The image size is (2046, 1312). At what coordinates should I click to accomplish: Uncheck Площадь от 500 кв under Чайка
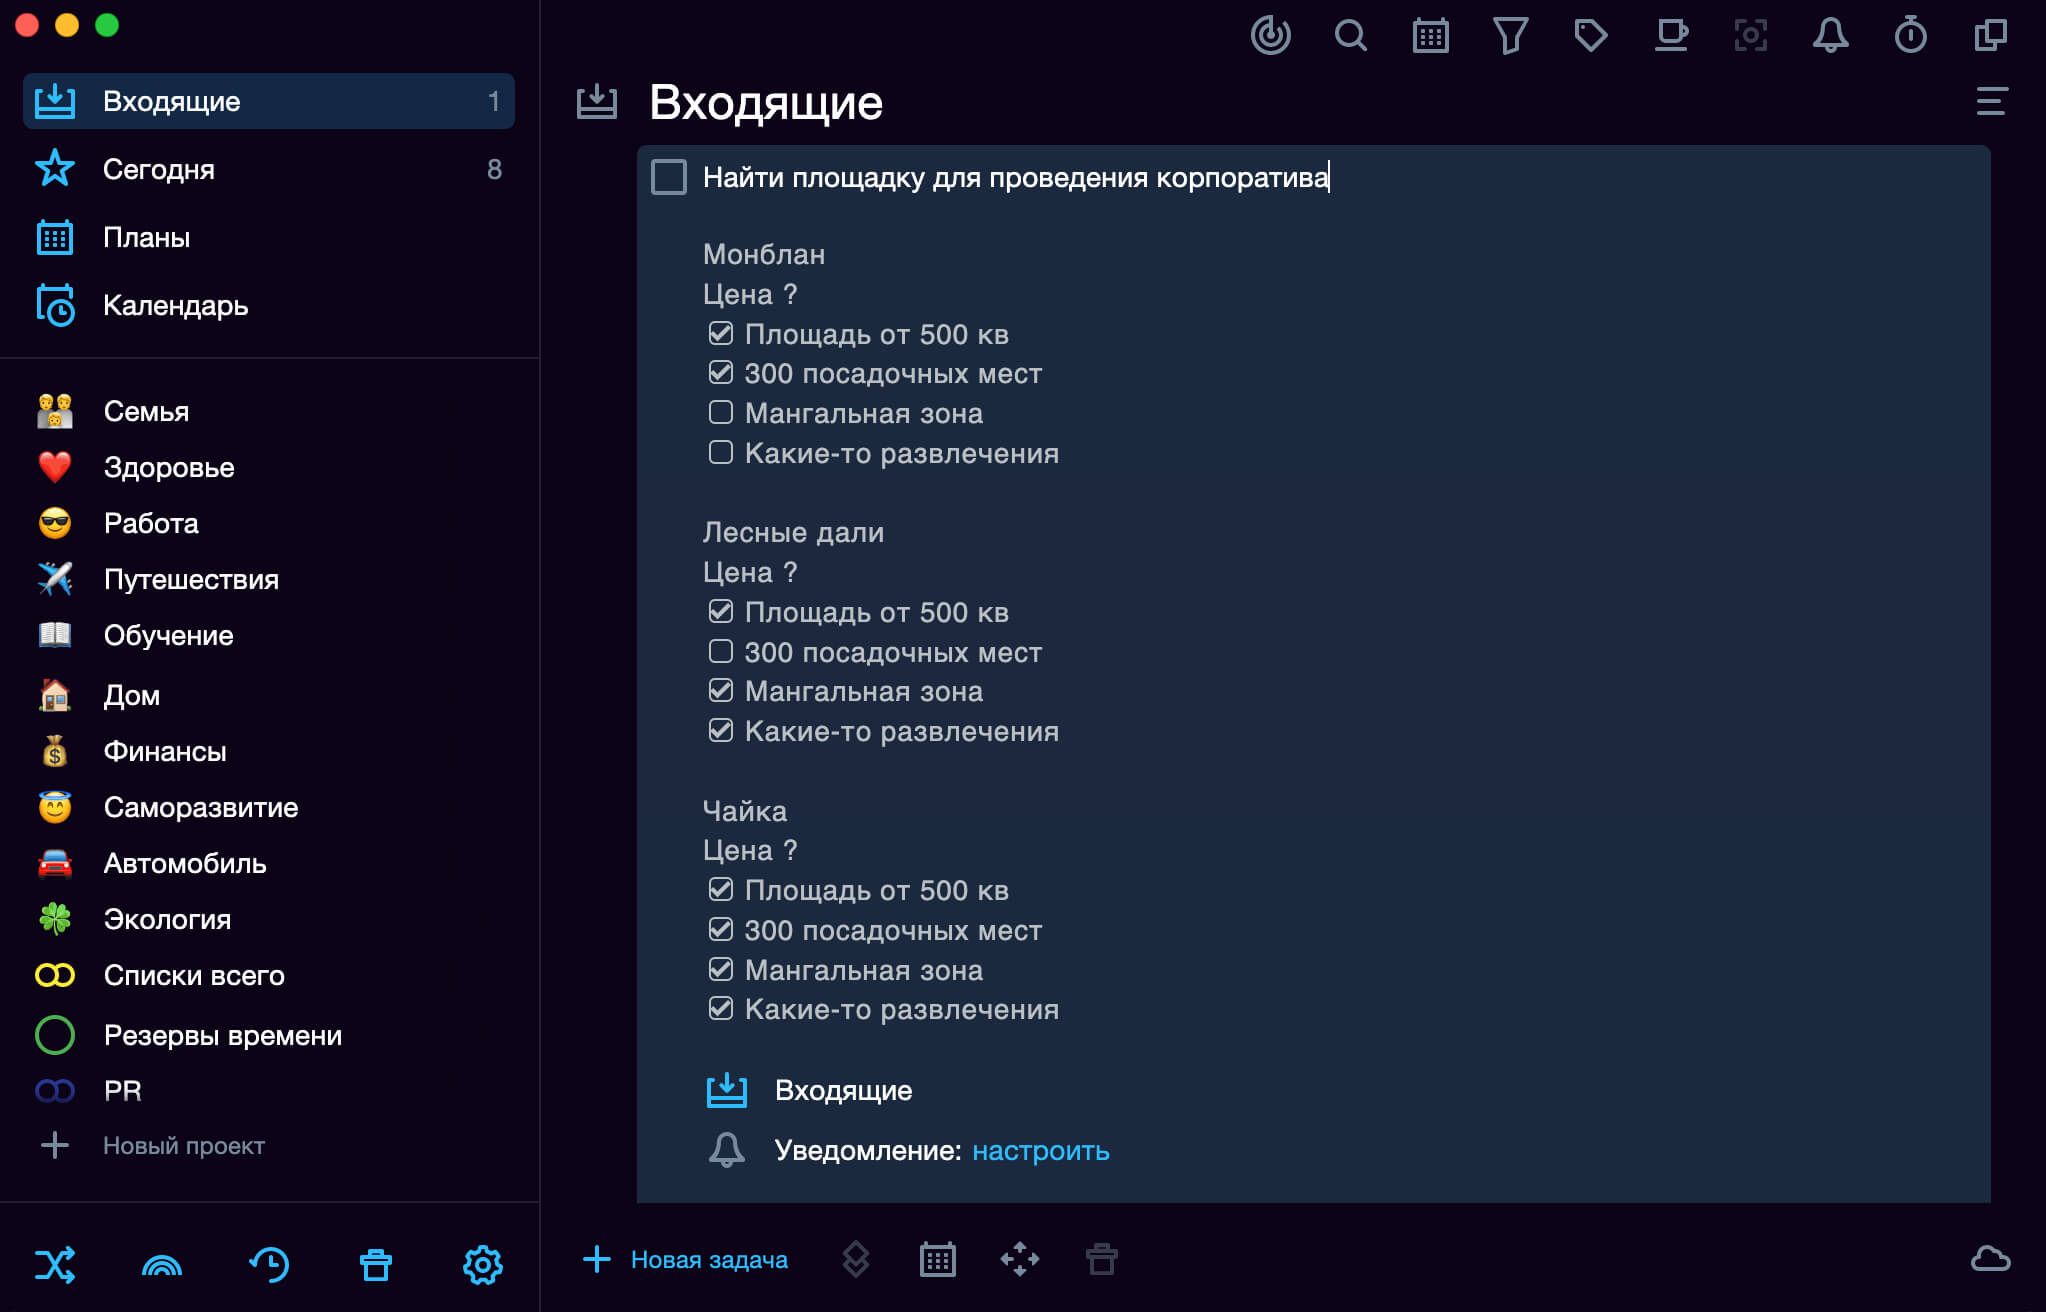click(x=721, y=889)
